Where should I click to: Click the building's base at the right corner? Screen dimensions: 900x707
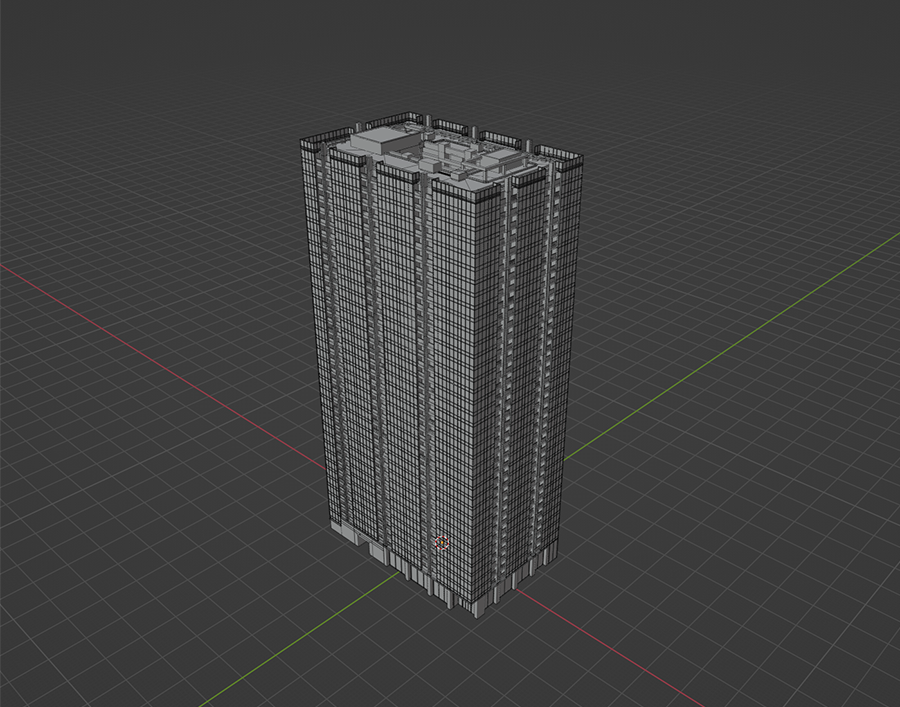coord(548,553)
